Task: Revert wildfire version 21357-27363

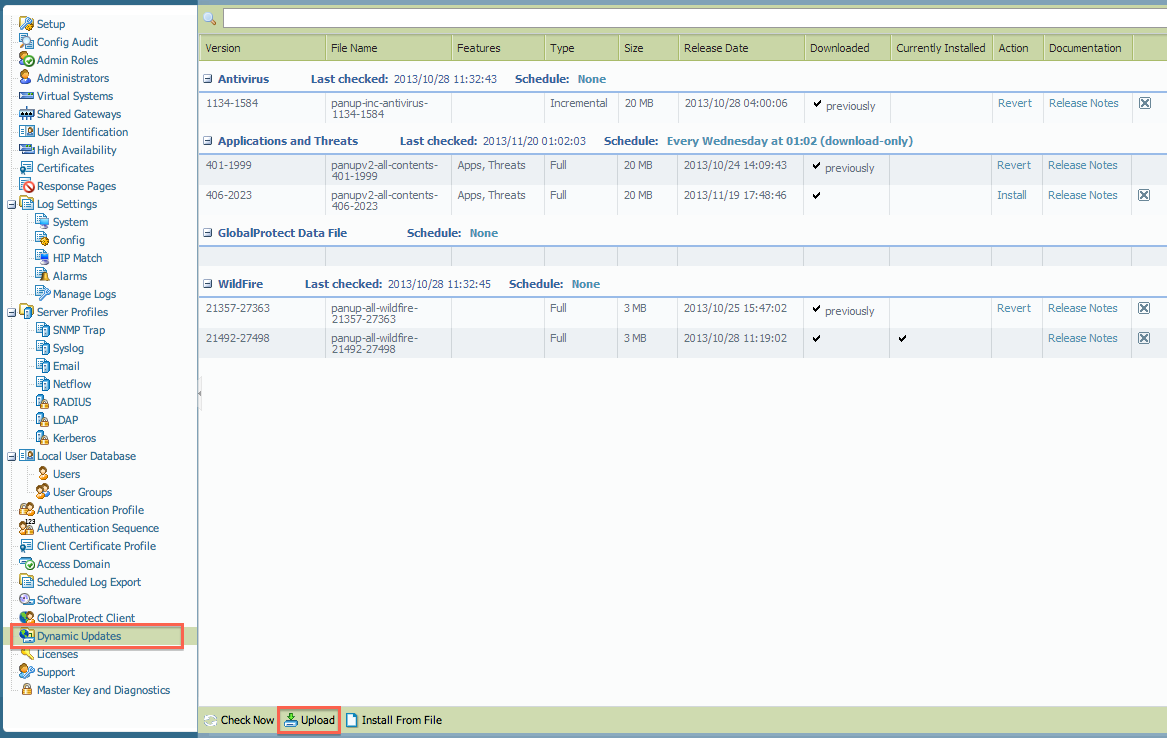Action: pos(1014,308)
